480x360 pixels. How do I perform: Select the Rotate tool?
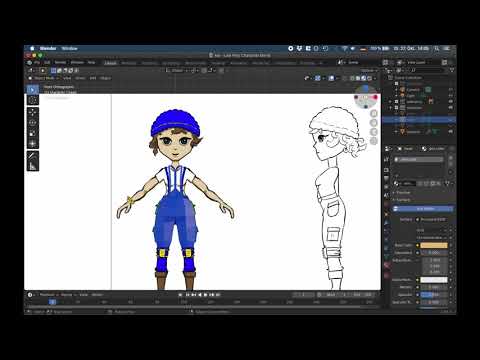(33, 123)
